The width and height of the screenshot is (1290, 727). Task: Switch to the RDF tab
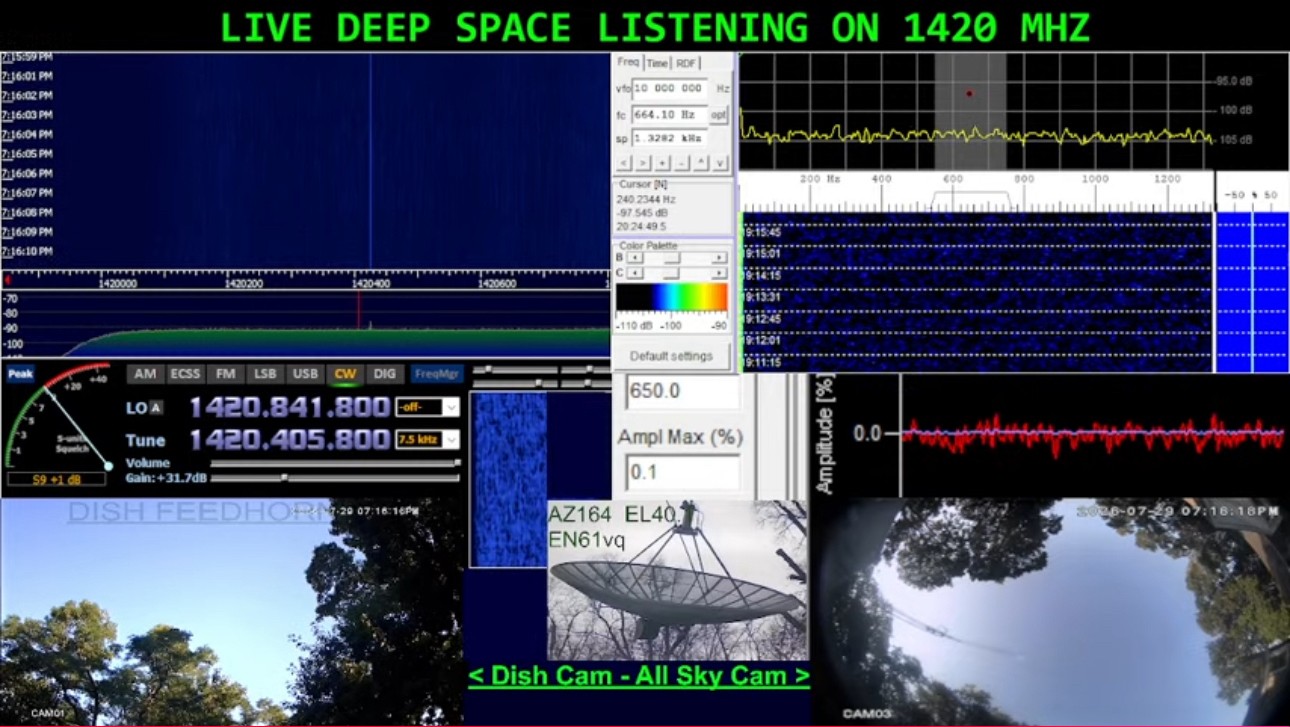click(x=686, y=63)
